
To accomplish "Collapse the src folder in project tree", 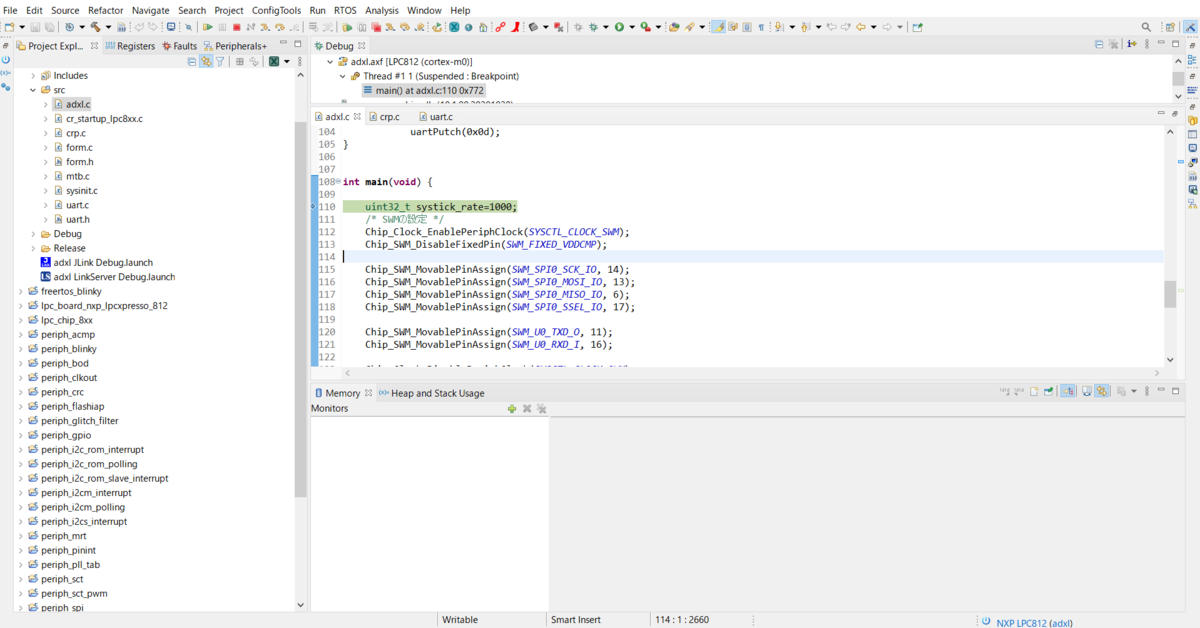I will click(x=33, y=90).
